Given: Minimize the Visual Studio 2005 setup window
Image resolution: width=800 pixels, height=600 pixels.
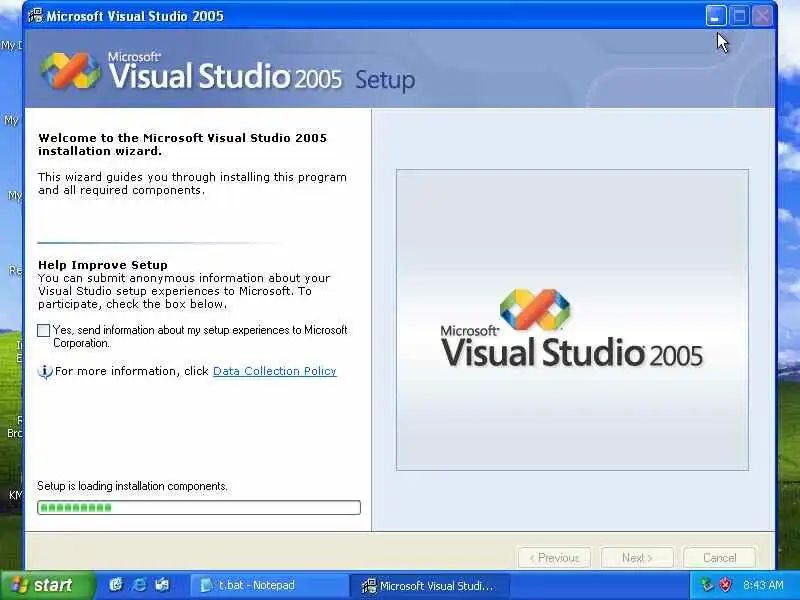Looking at the screenshot, I should pos(716,16).
